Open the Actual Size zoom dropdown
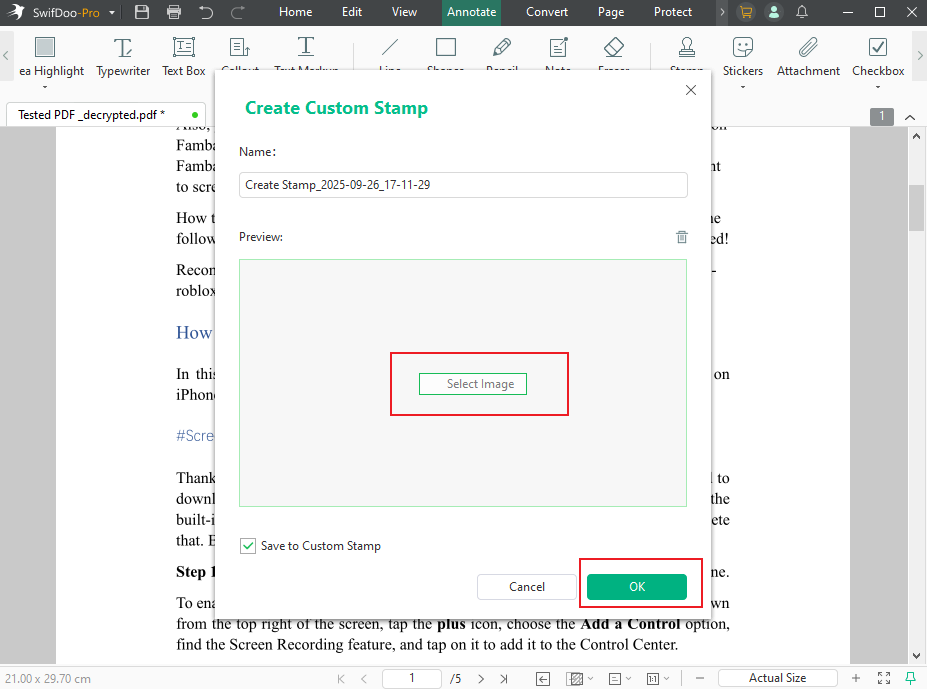 778,677
